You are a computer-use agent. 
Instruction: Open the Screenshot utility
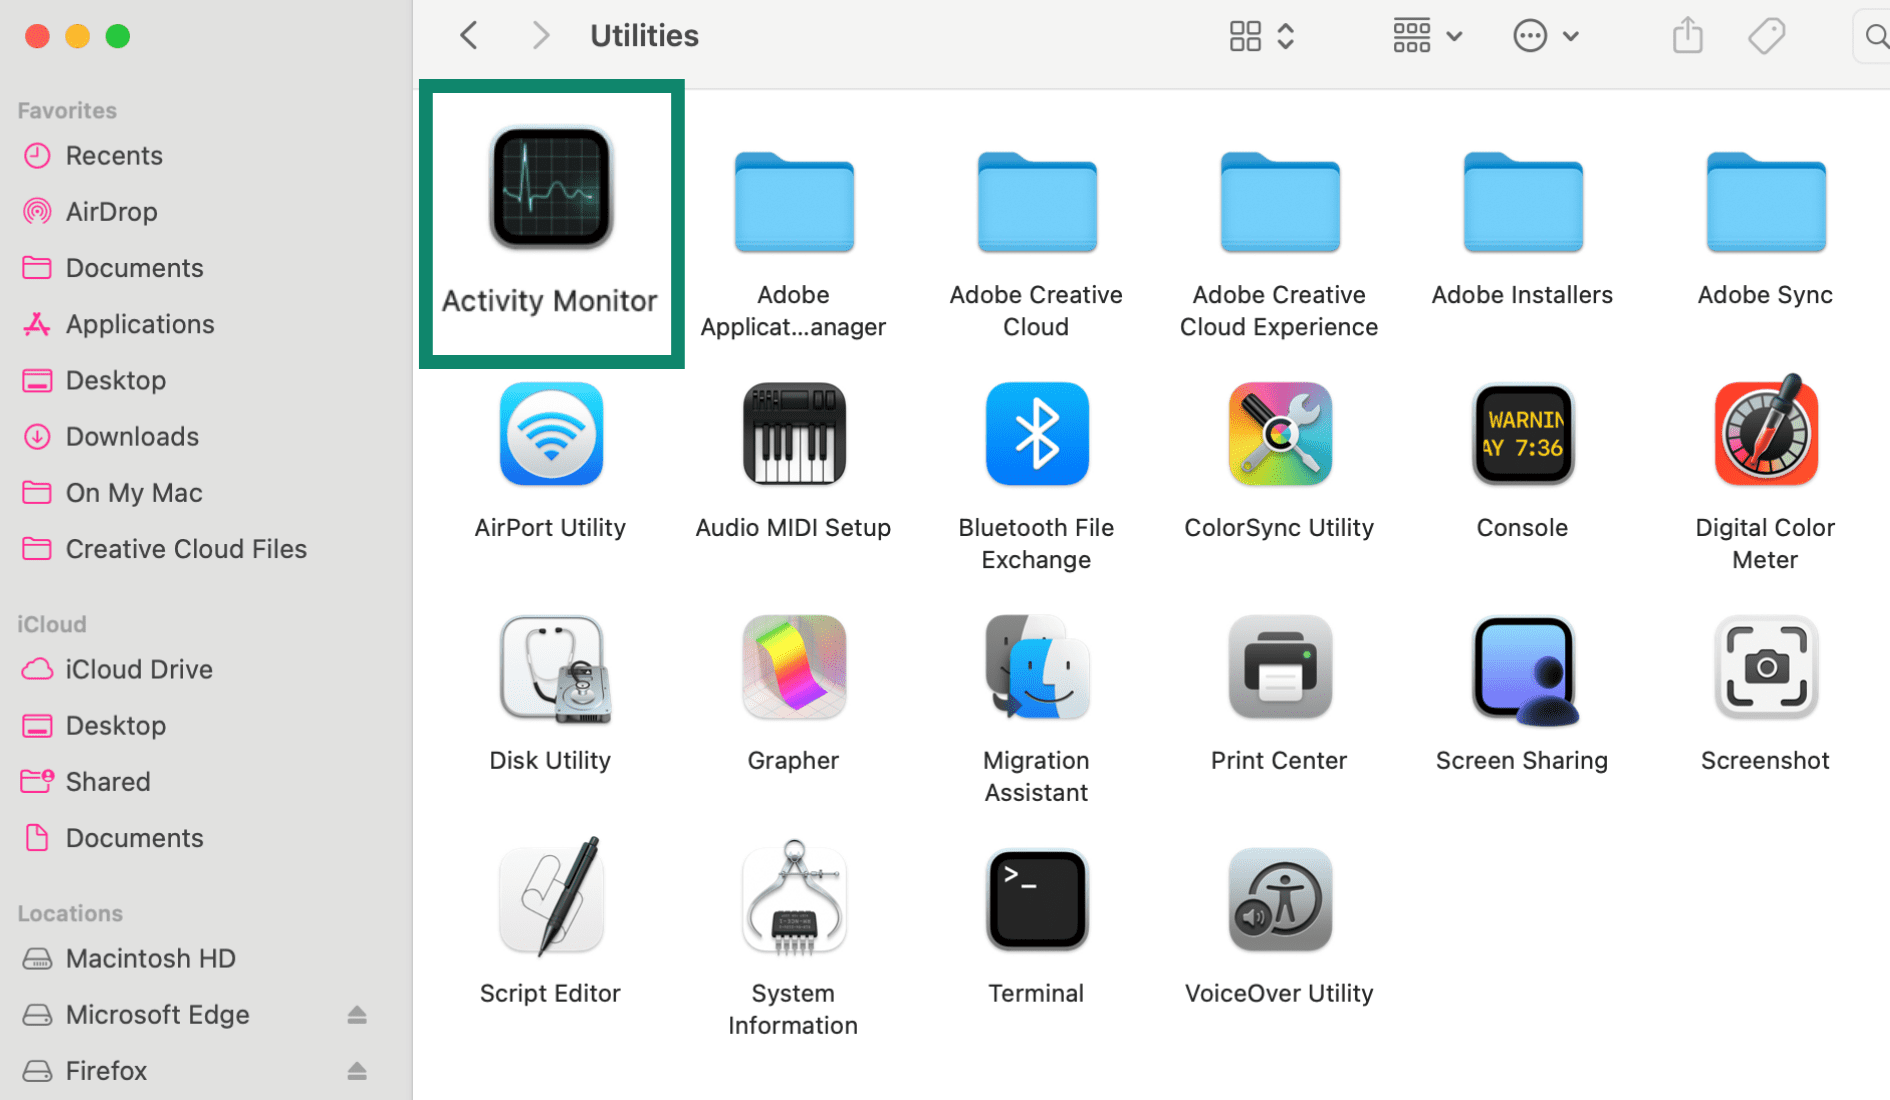point(1764,668)
